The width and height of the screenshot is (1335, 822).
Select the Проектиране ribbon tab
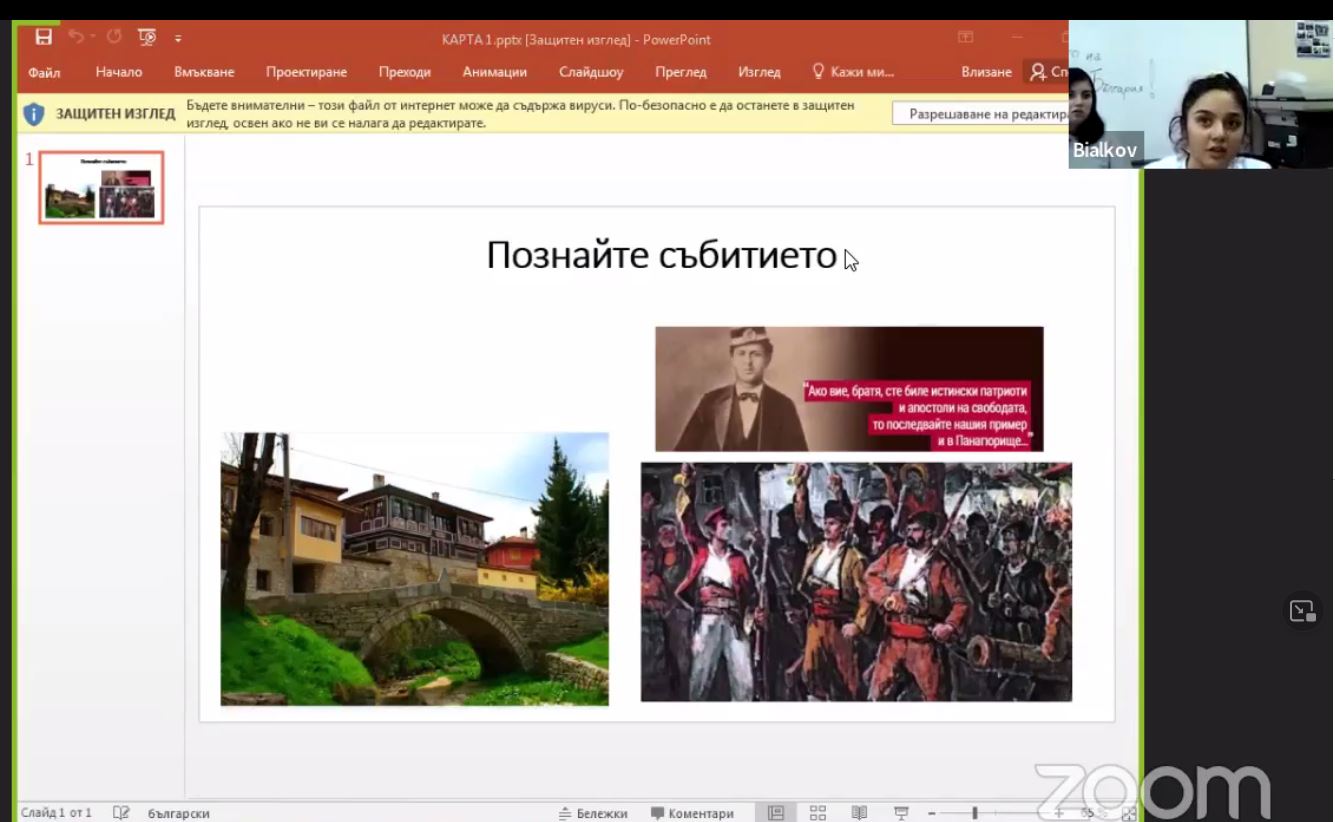[306, 72]
